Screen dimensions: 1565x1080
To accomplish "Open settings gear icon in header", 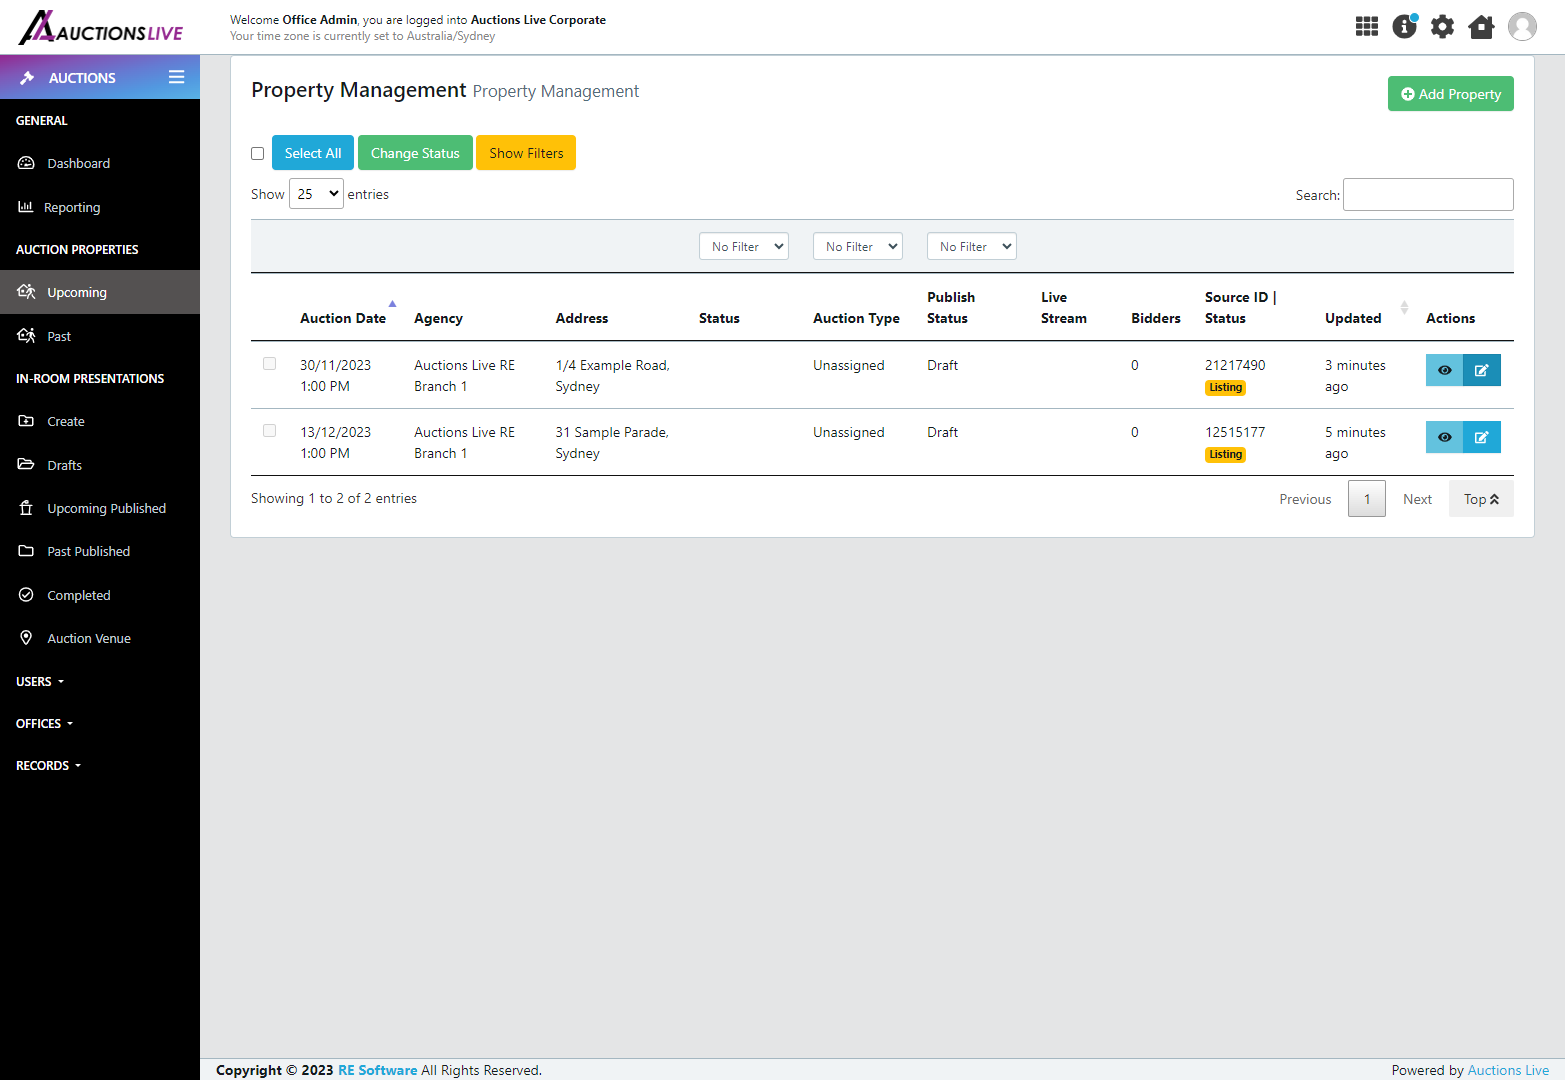I will click(x=1442, y=27).
